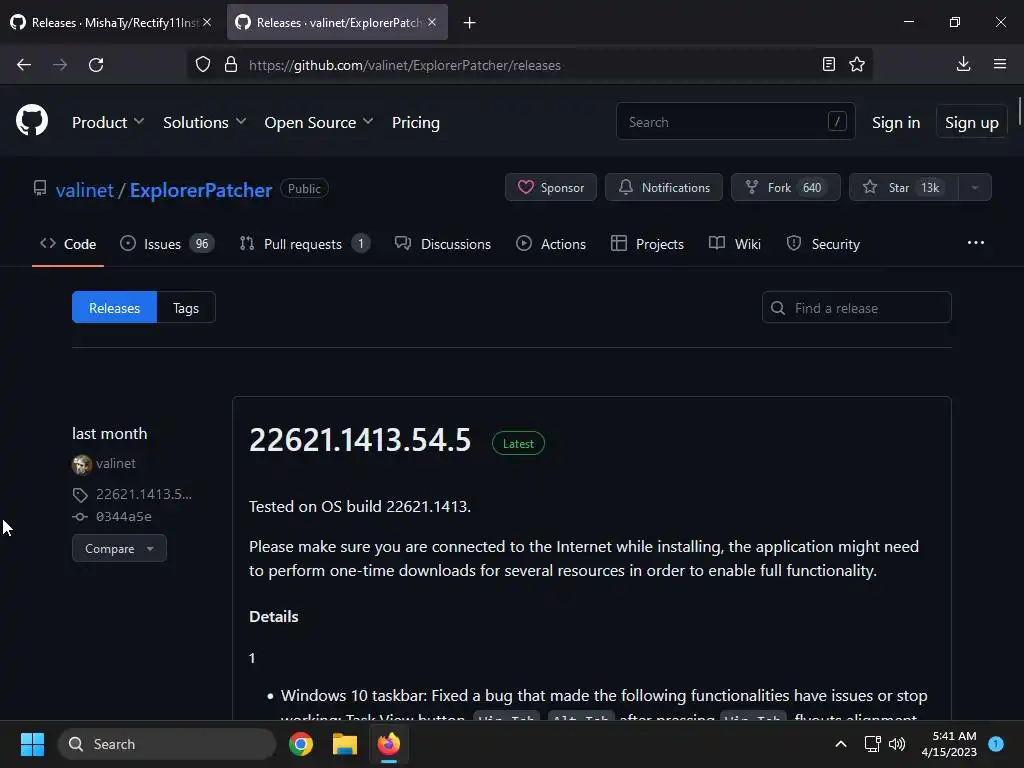Show hidden system tray icons chevron
This screenshot has width=1024, height=768.
(841, 744)
